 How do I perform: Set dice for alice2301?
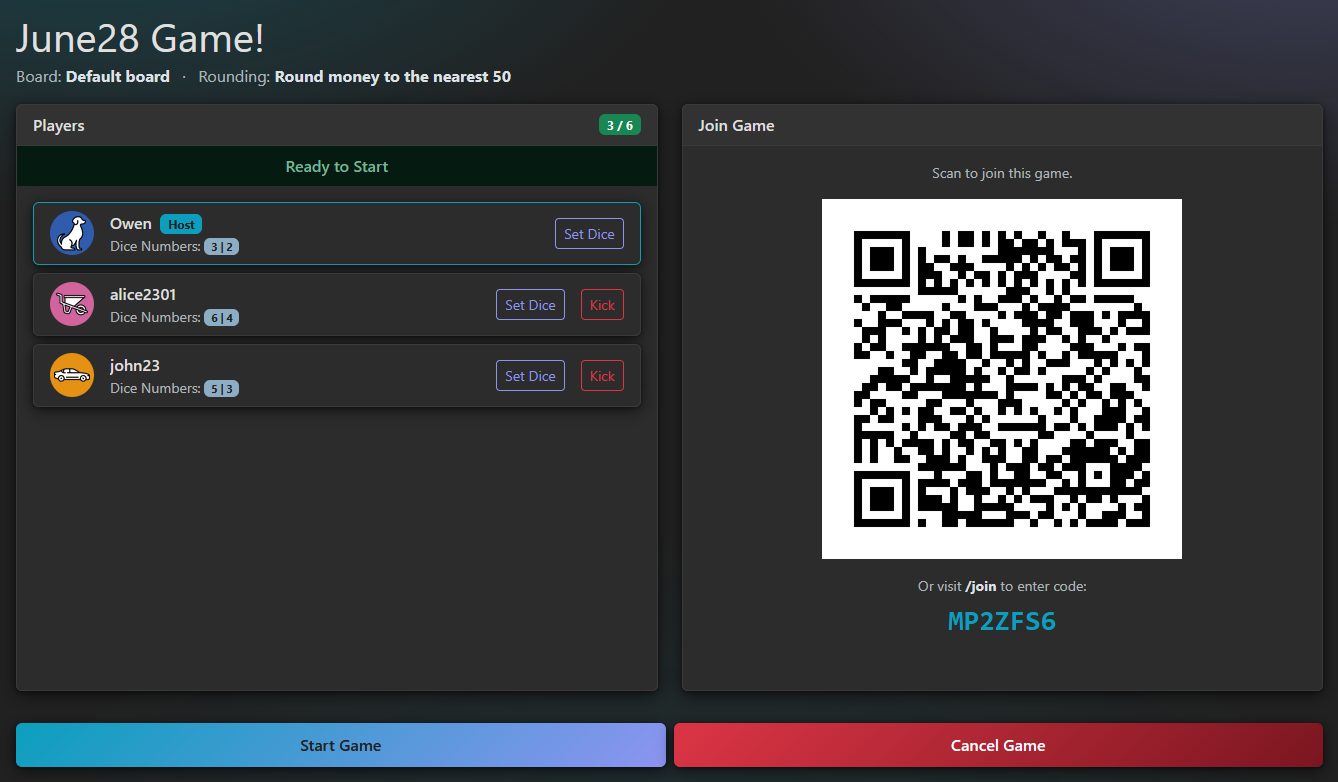point(530,305)
